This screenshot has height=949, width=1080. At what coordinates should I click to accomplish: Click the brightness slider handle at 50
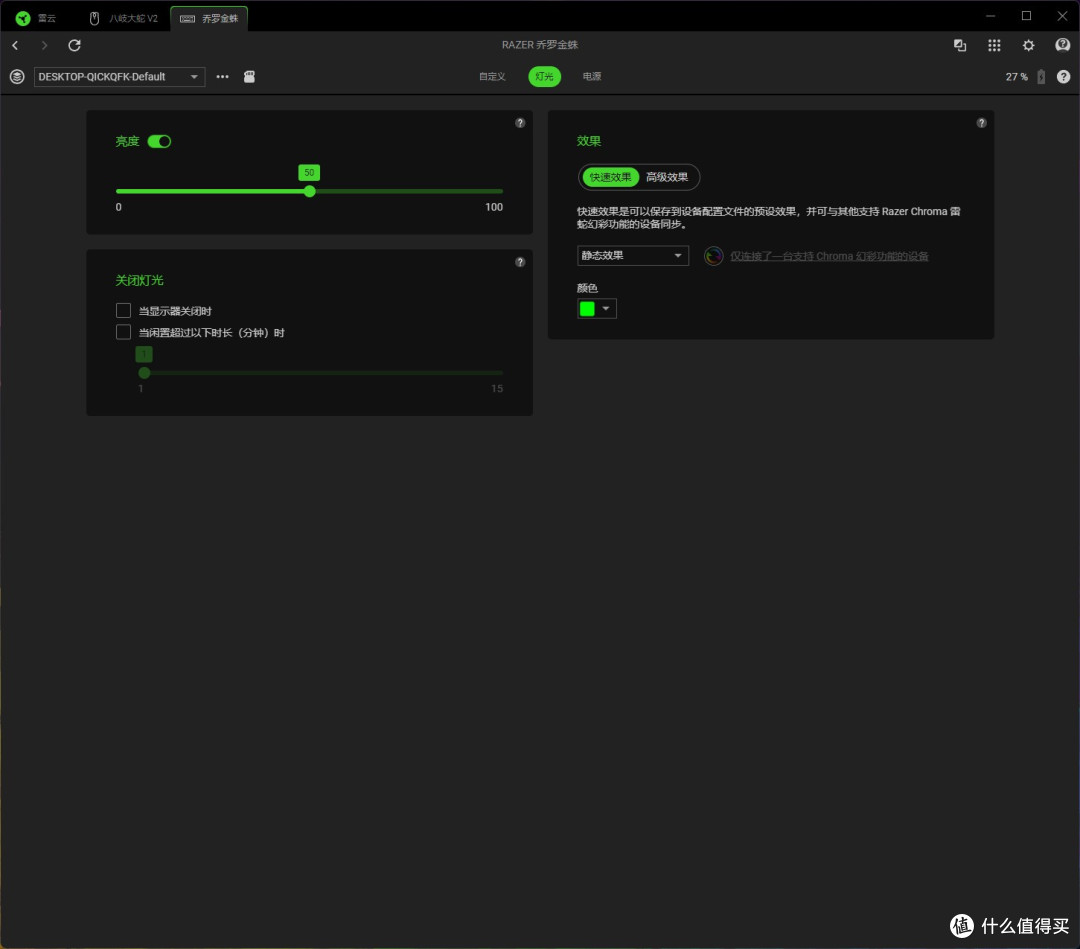click(x=309, y=191)
